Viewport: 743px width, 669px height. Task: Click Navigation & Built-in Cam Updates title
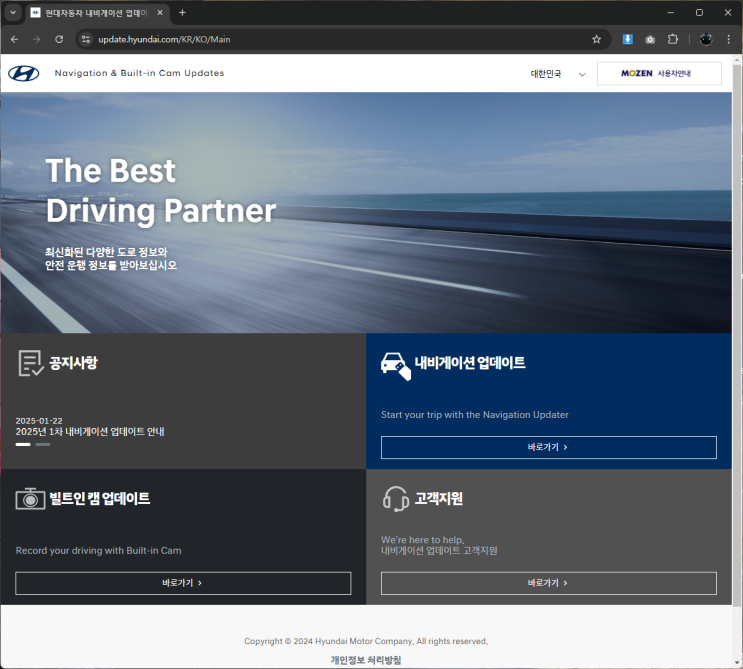point(139,73)
